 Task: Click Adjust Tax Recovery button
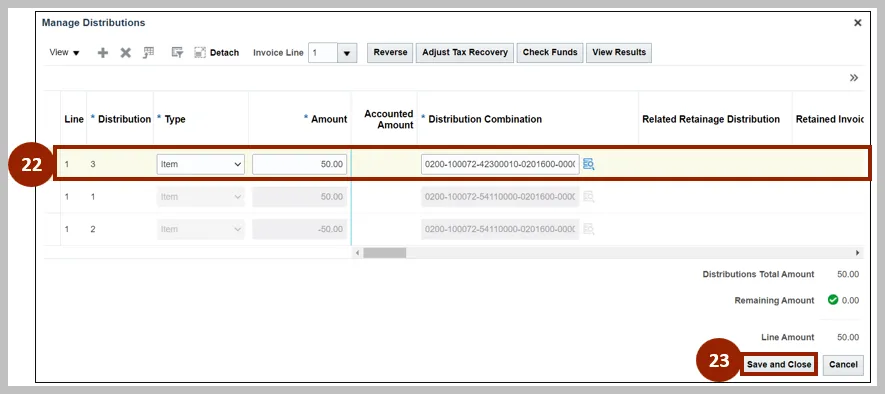click(465, 52)
